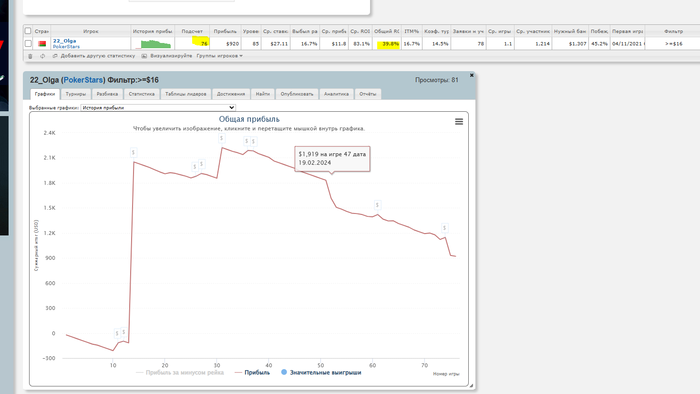Click the 45.2% cell
Image resolution: width=700 pixels, height=394 pixels.
coord(599,43)
